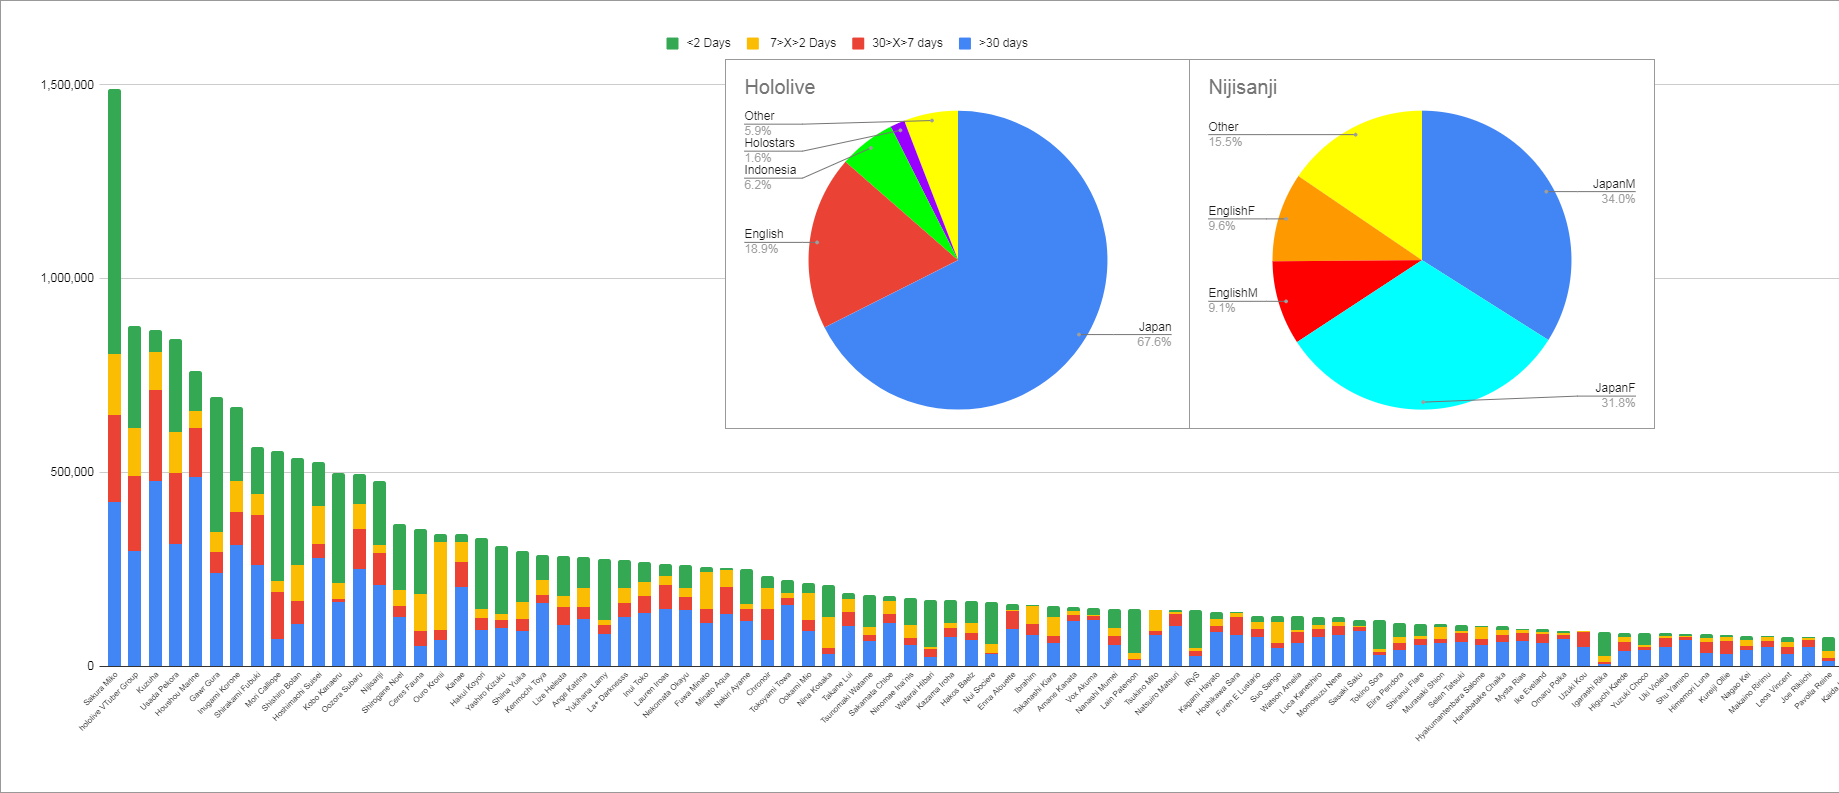Click the 'JapanM' 34.0% pie label
Screen dimensions: 1839x793
click(x=1614, y=191)
